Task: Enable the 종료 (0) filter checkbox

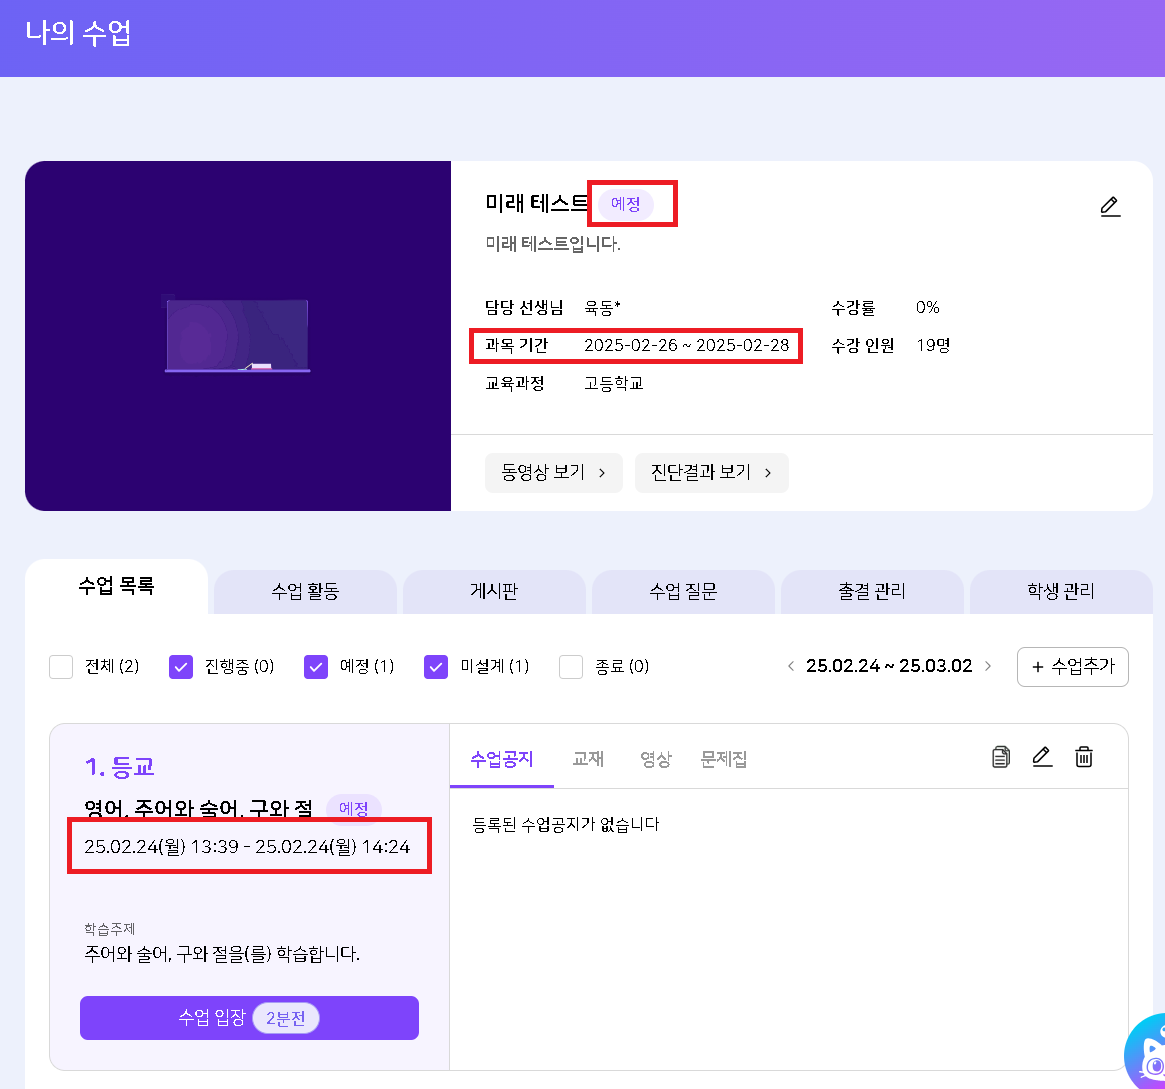Action: point(571,667)
